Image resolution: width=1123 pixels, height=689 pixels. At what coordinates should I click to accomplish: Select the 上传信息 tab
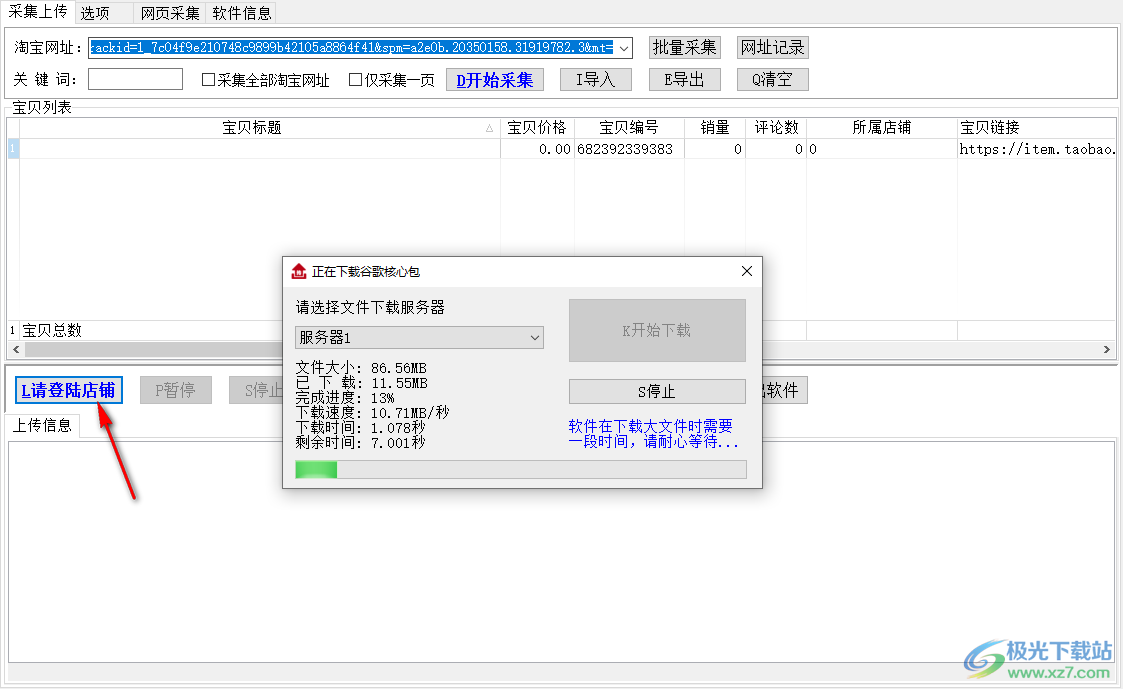point(42,425)
